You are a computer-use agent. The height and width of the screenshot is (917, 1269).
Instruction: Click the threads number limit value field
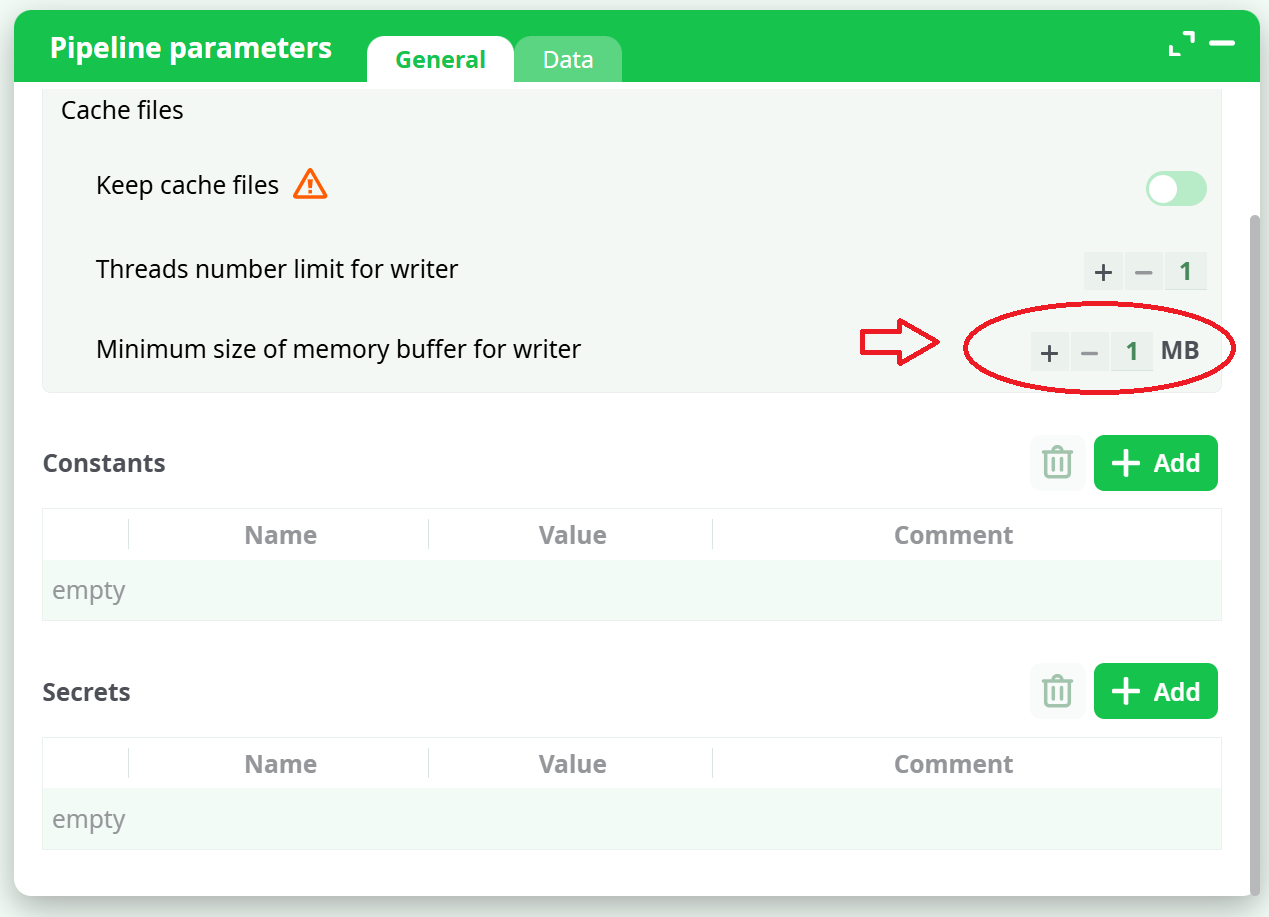(x=1186, y=271)
